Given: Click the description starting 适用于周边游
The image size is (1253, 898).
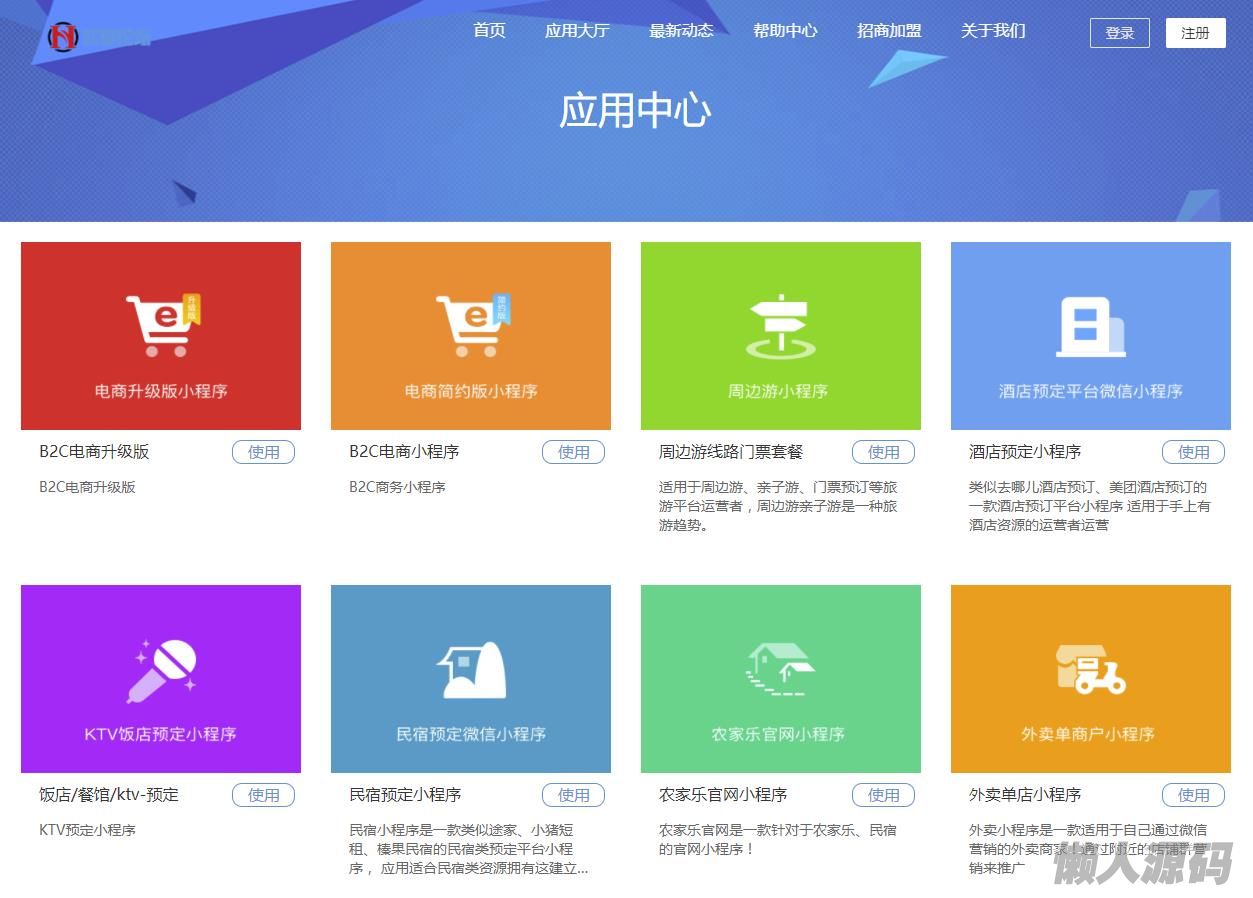Looking at the screenshot, I should (x=778, y=506).
